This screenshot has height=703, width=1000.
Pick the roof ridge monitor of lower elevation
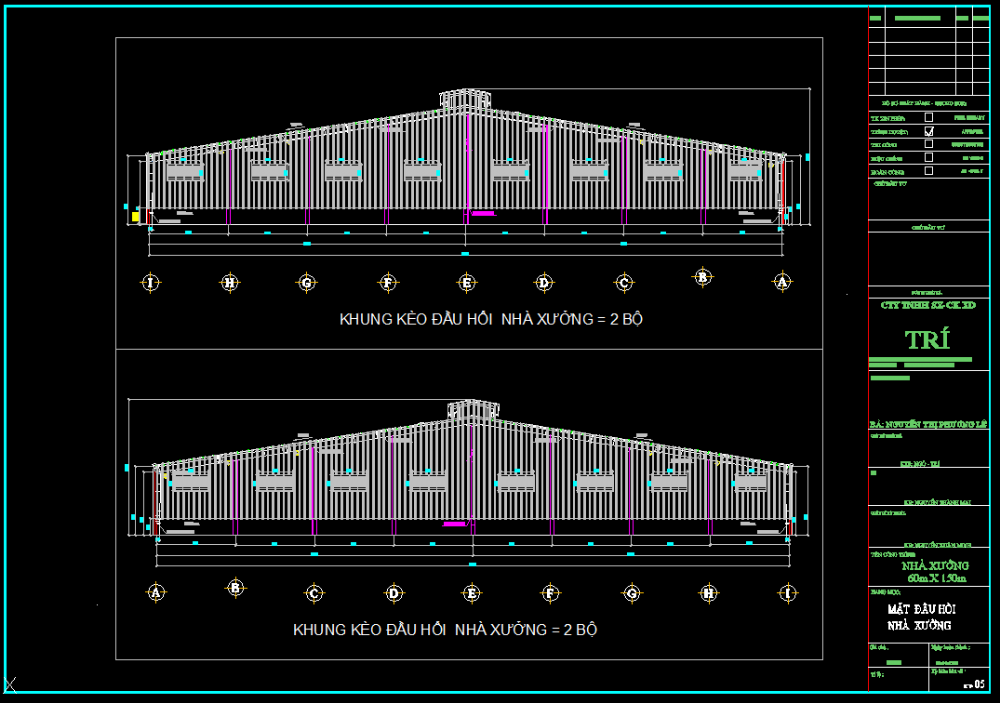click(x=473, y=410)
